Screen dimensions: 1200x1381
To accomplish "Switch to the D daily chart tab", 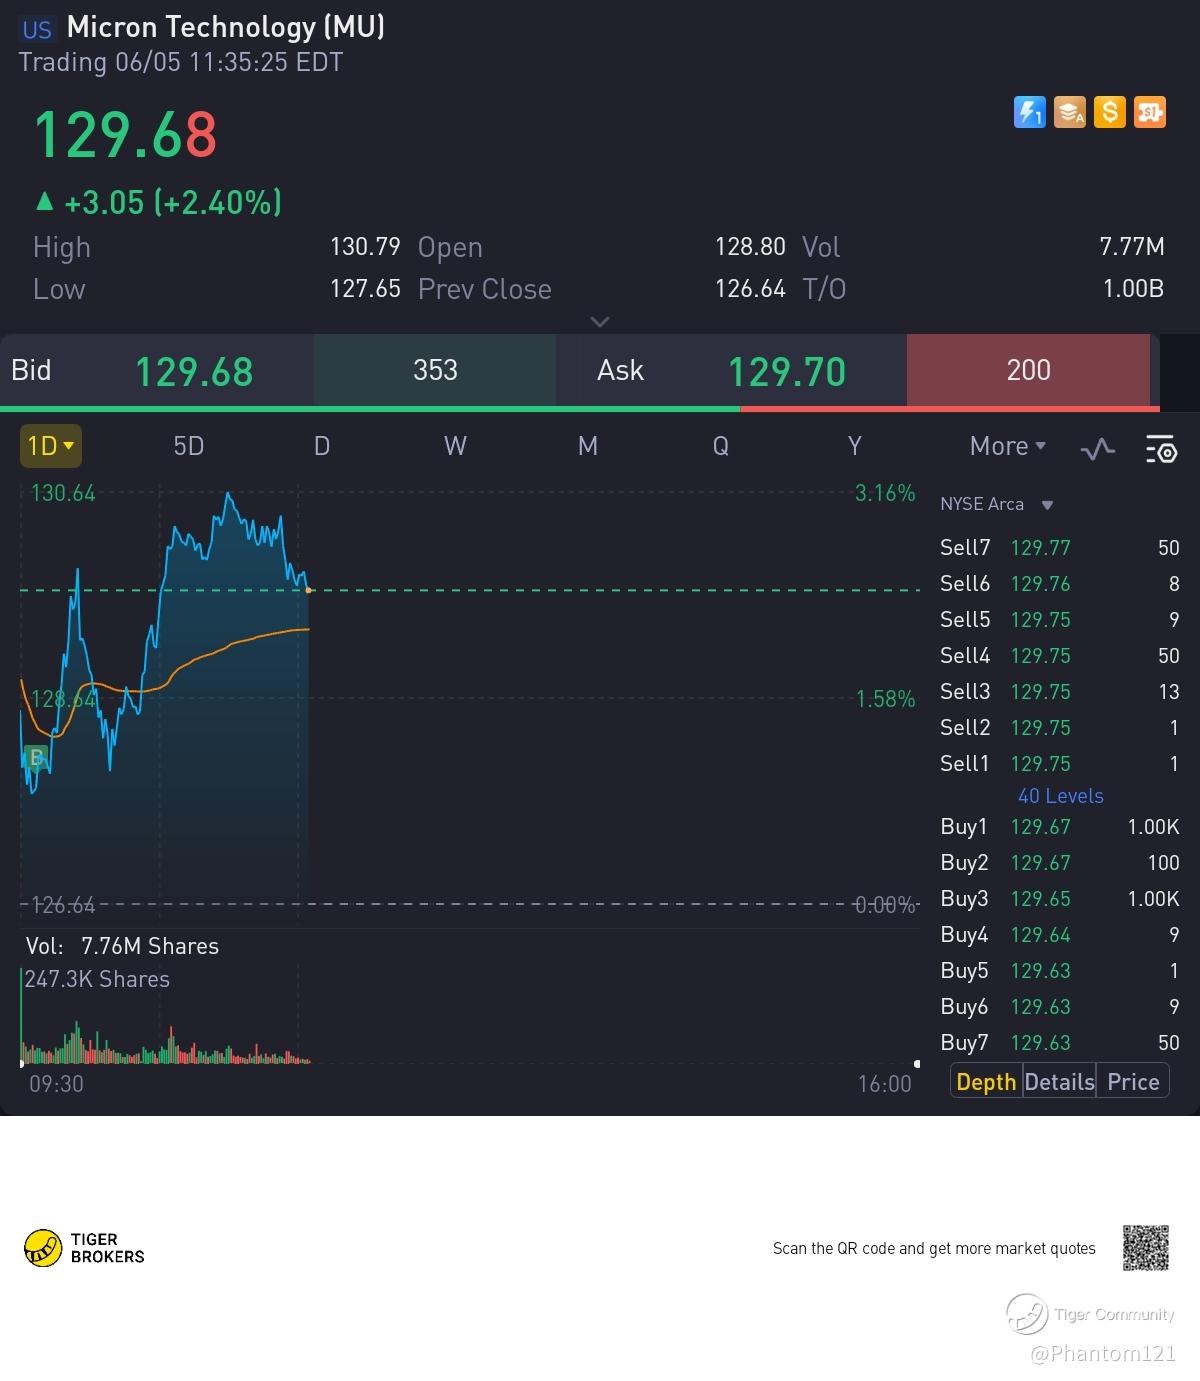I will point(322,446).
